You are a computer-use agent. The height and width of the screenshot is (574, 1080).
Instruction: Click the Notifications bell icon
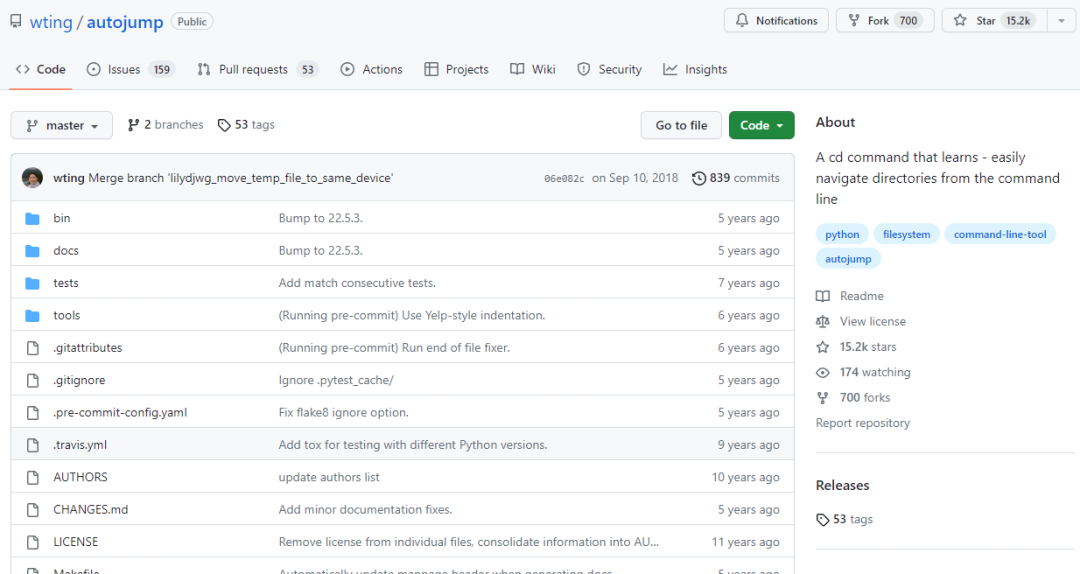[742, 21]
